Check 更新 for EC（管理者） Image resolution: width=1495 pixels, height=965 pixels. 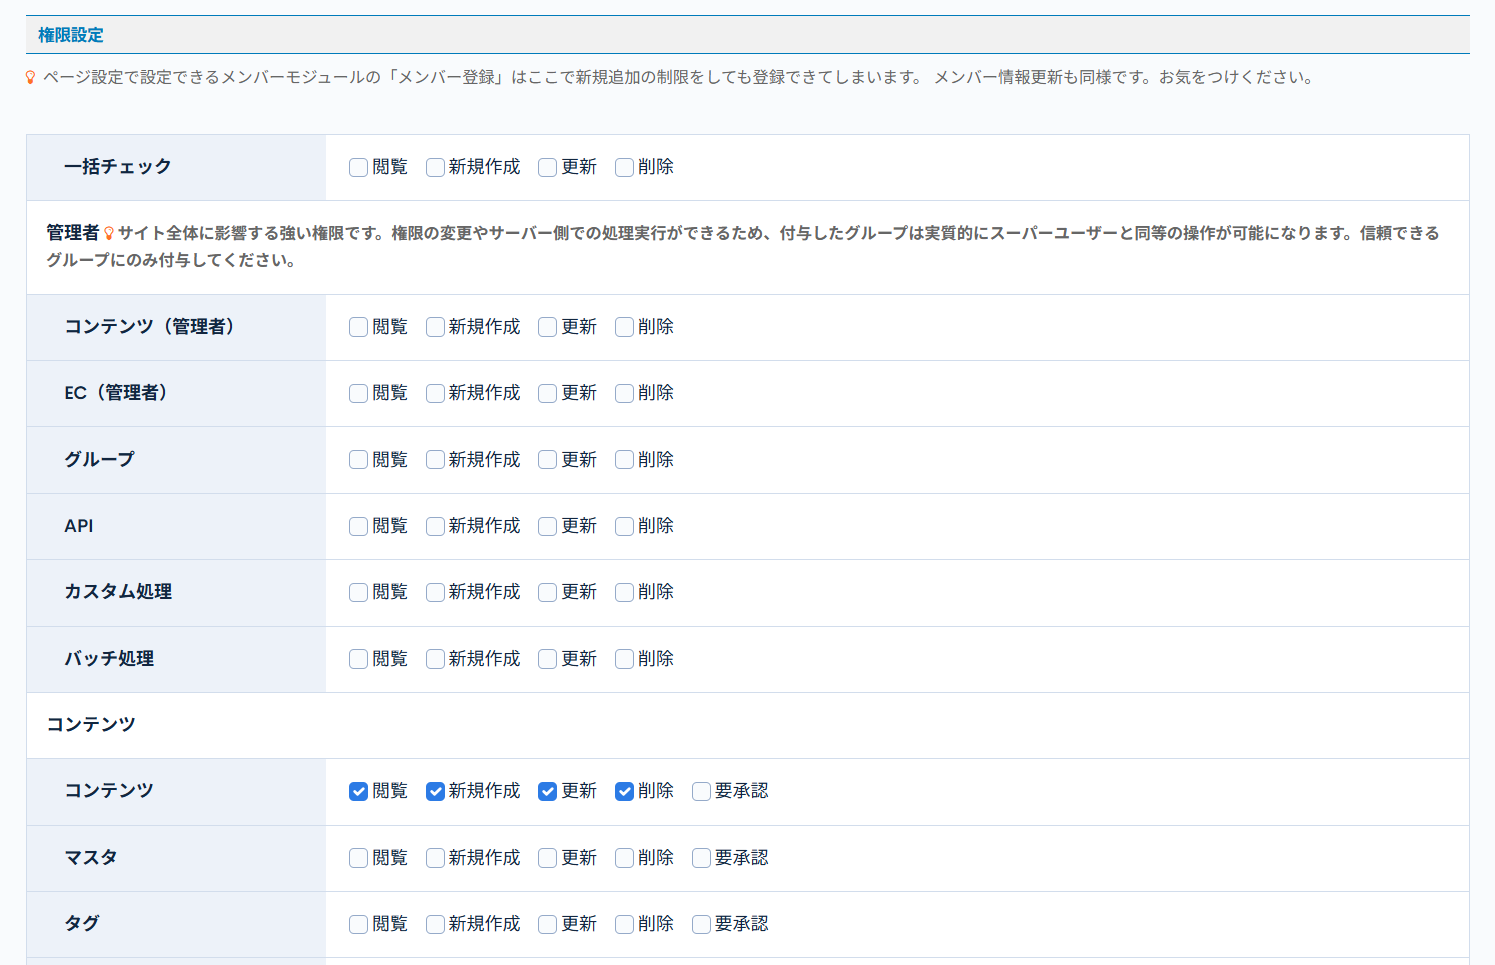[x=547, y=393]
